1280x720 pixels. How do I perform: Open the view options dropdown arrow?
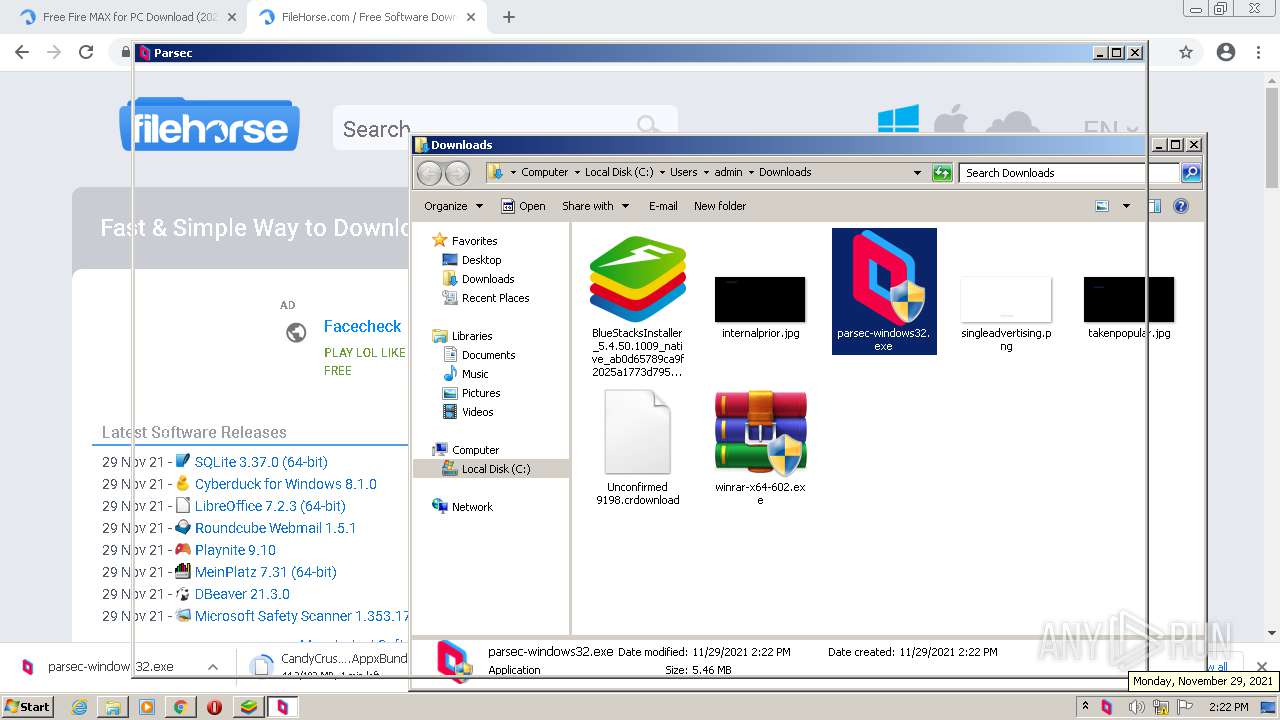tap(1126, 206)
